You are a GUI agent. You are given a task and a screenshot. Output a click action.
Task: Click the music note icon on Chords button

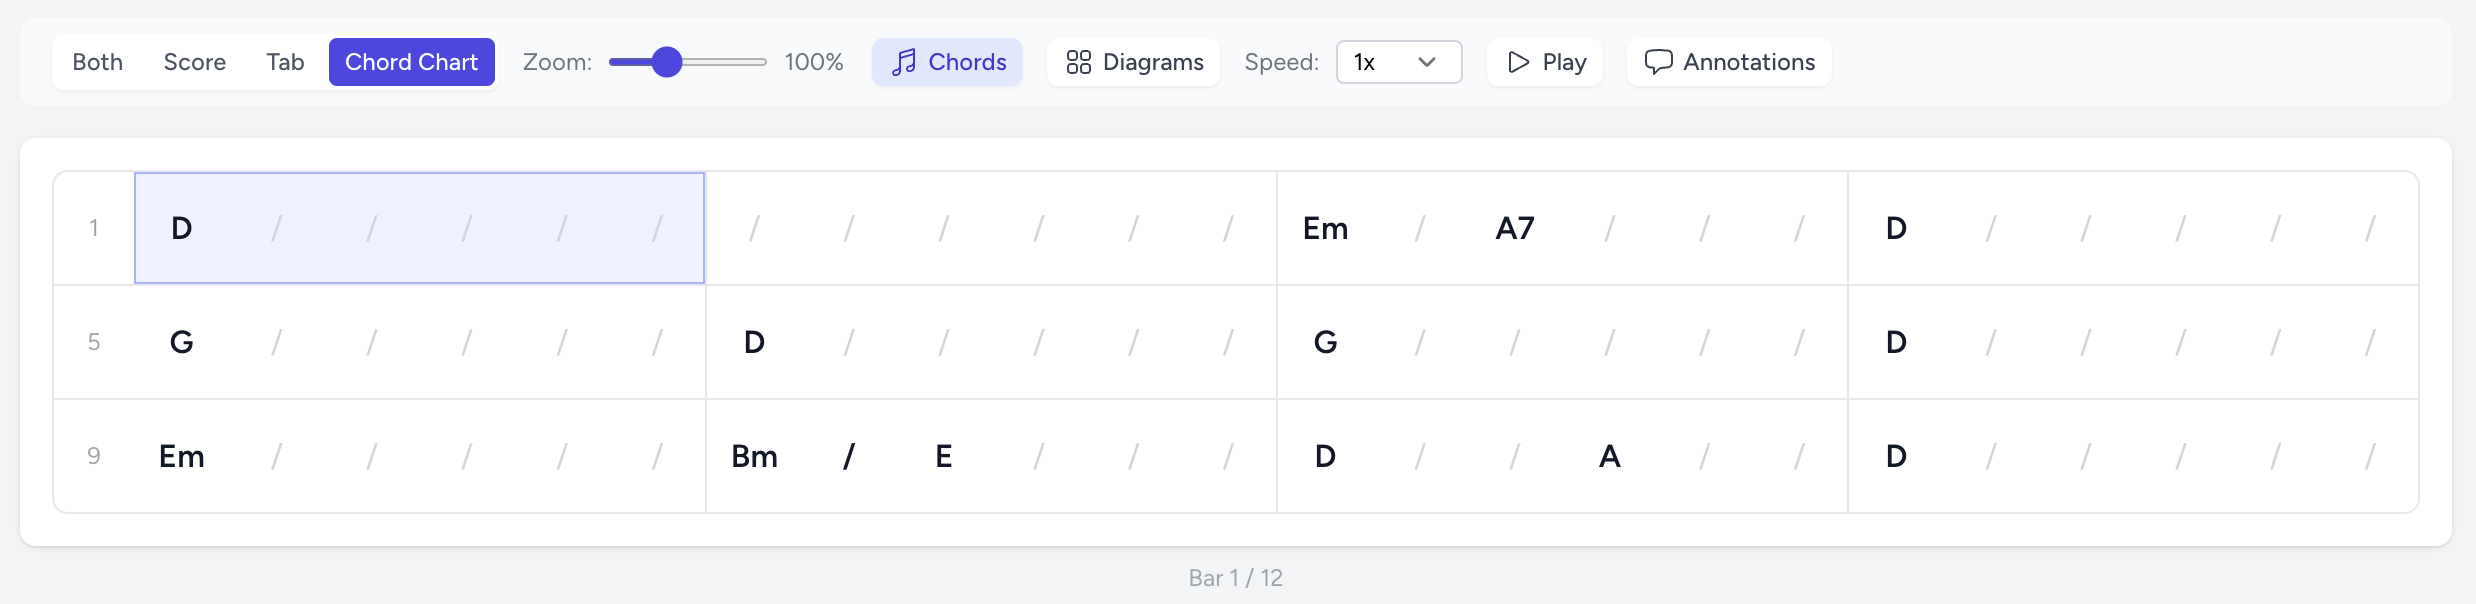point(905,62)
